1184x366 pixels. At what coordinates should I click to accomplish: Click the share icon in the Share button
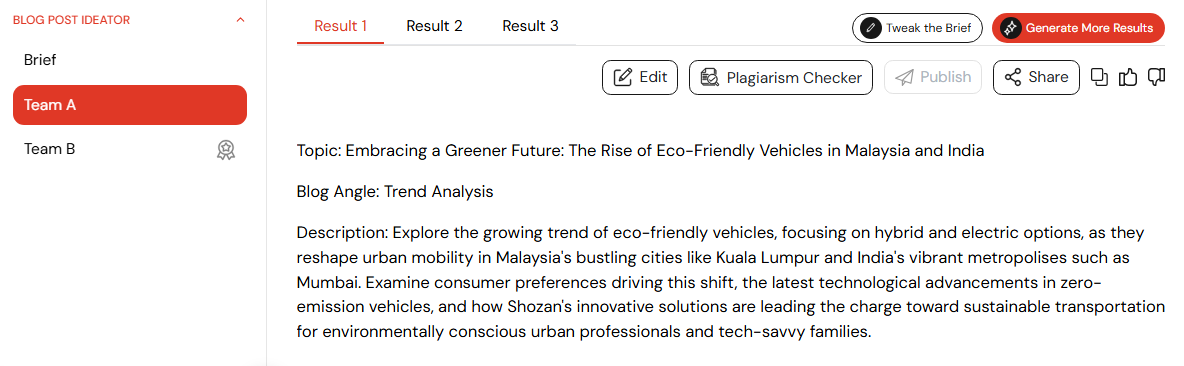pyautogui.click(x=1013, y=77)
